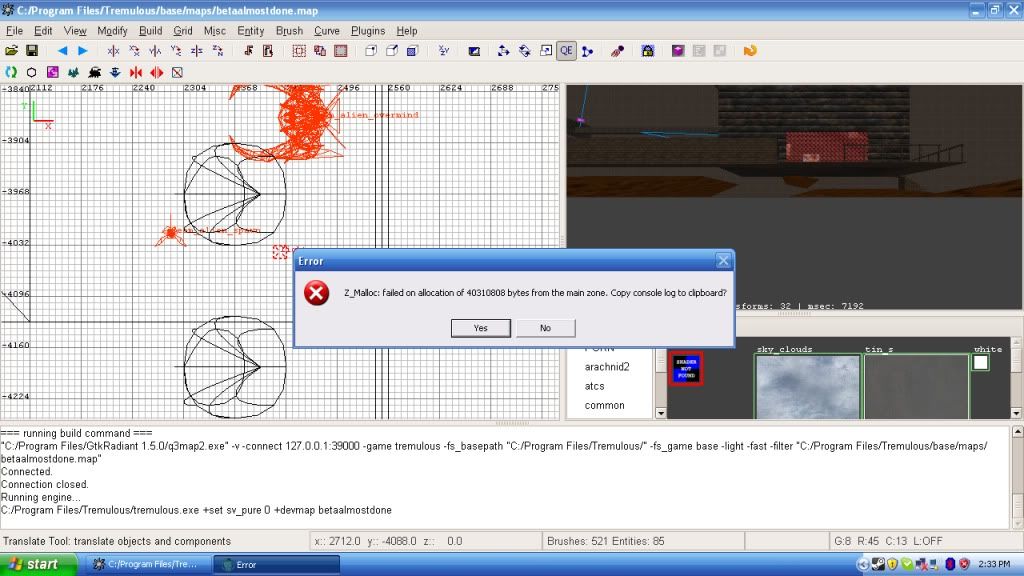Rotate selection around the X axis
Screen dimensions: 1024x576
point(134,51)
